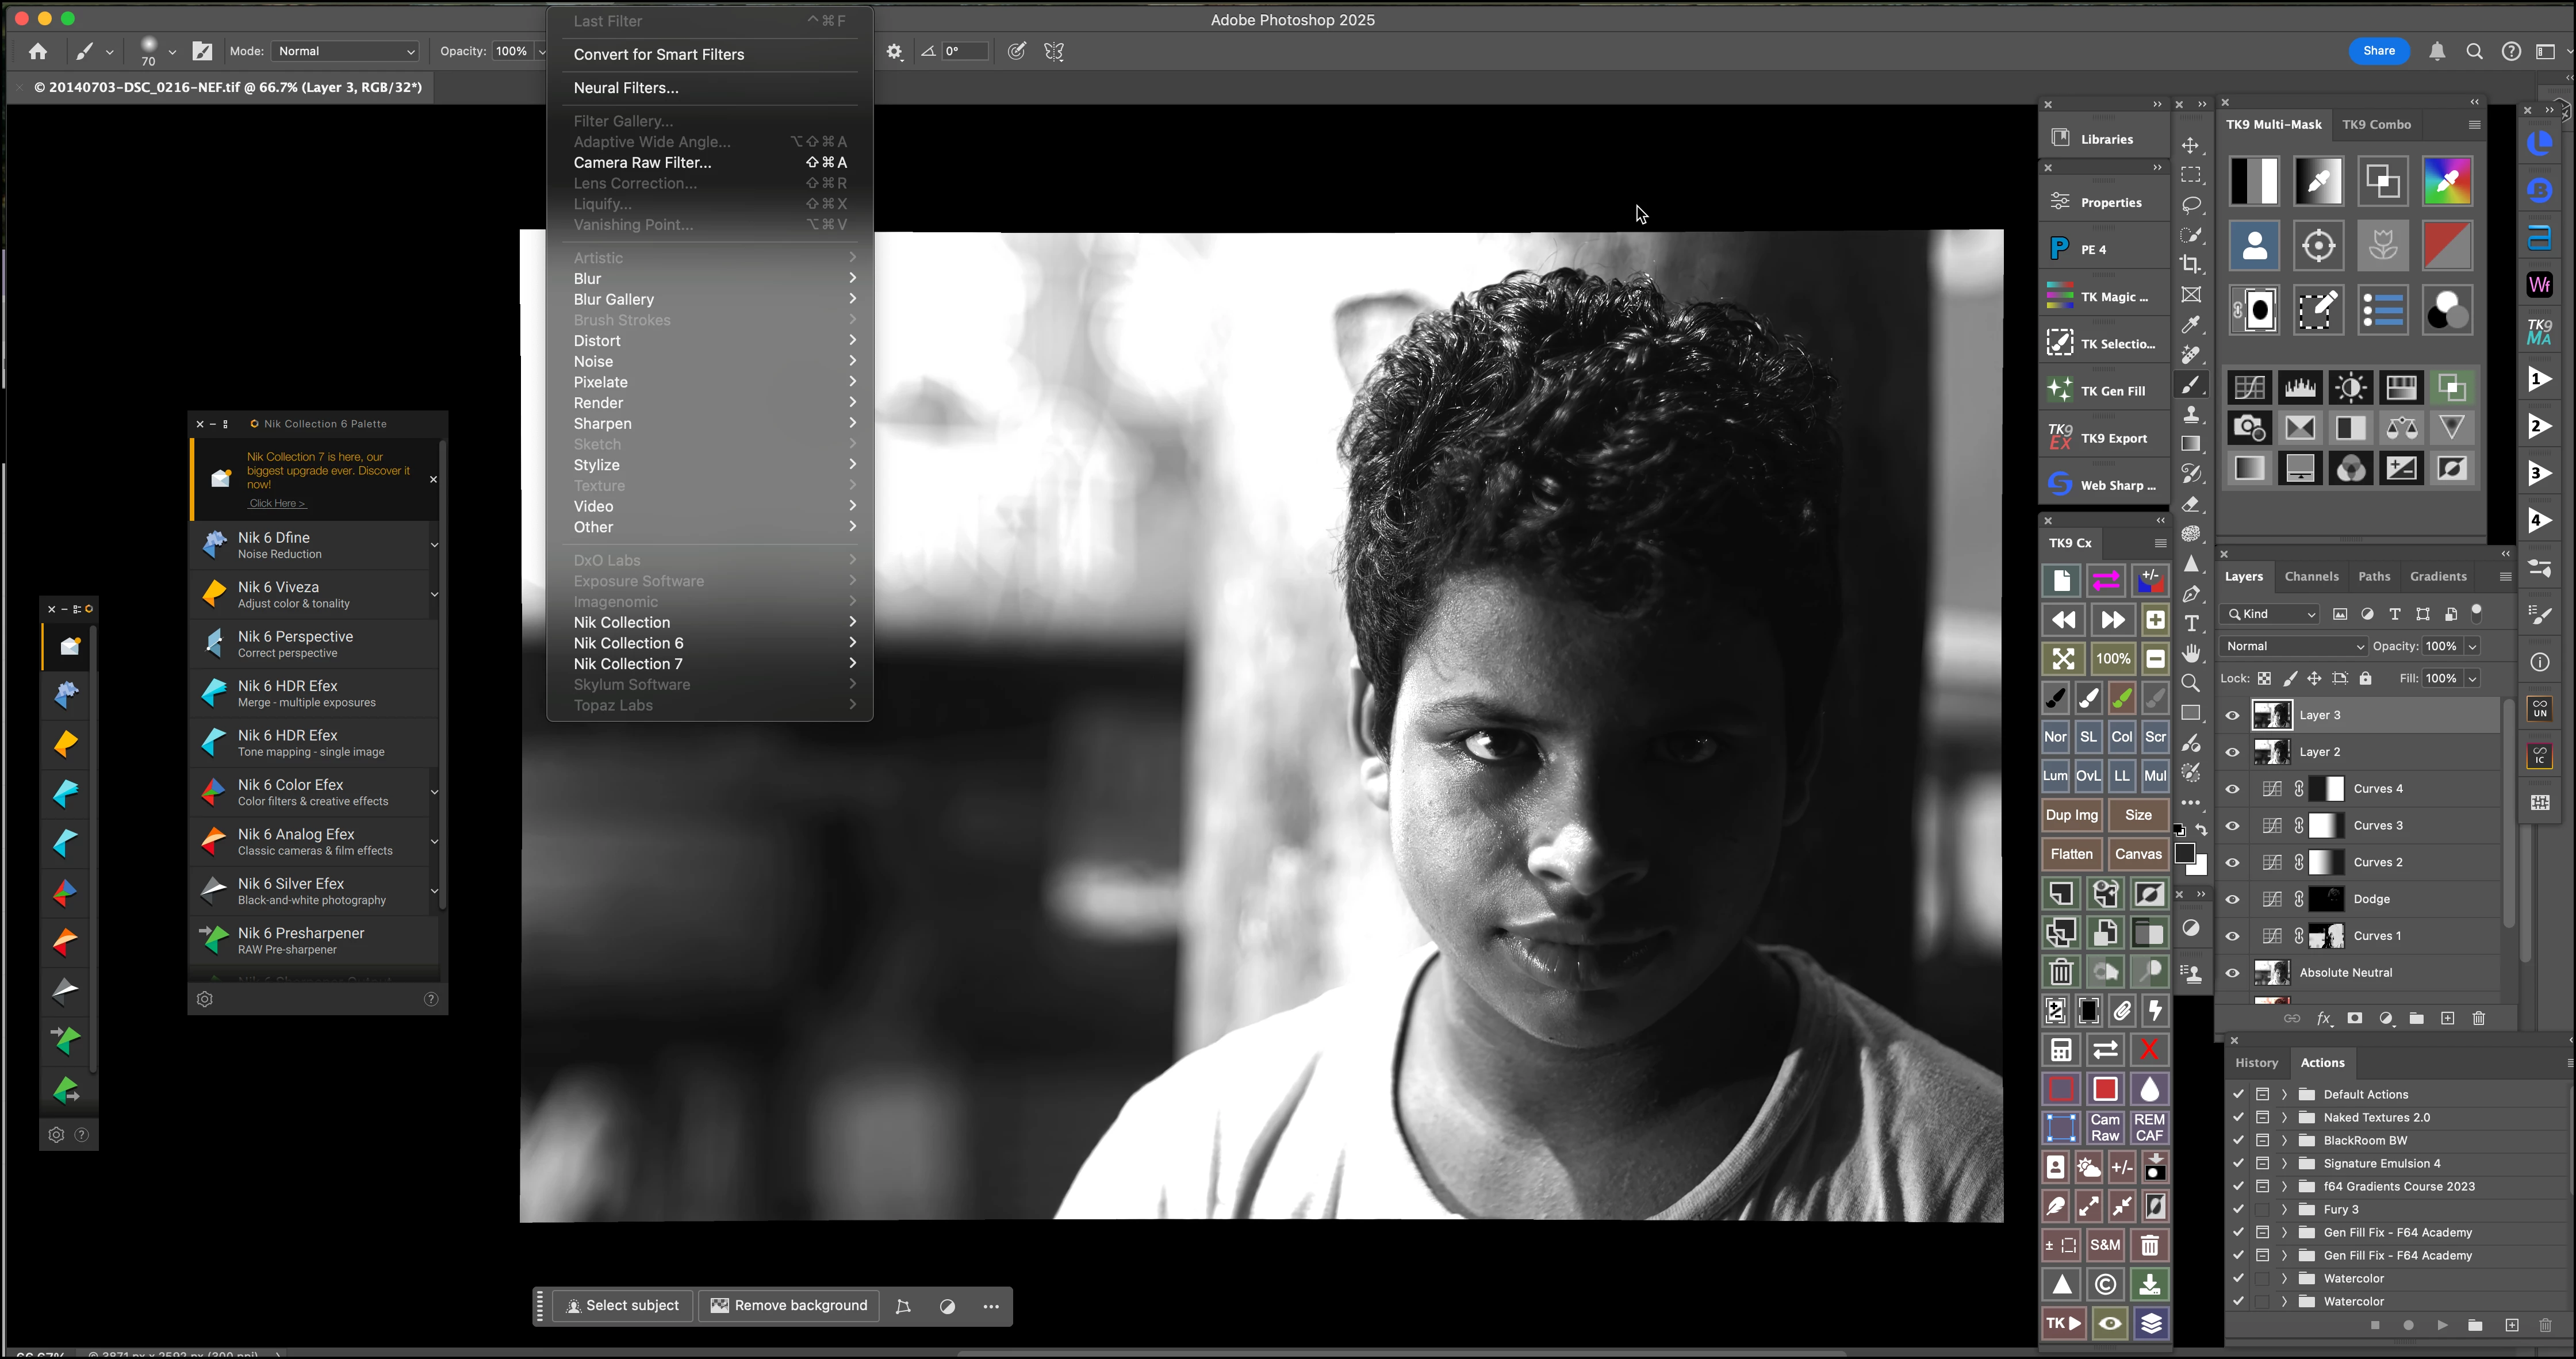Open the notifications bell icon
This screenshot has height=1359, width=2576.
point(2437,52)
